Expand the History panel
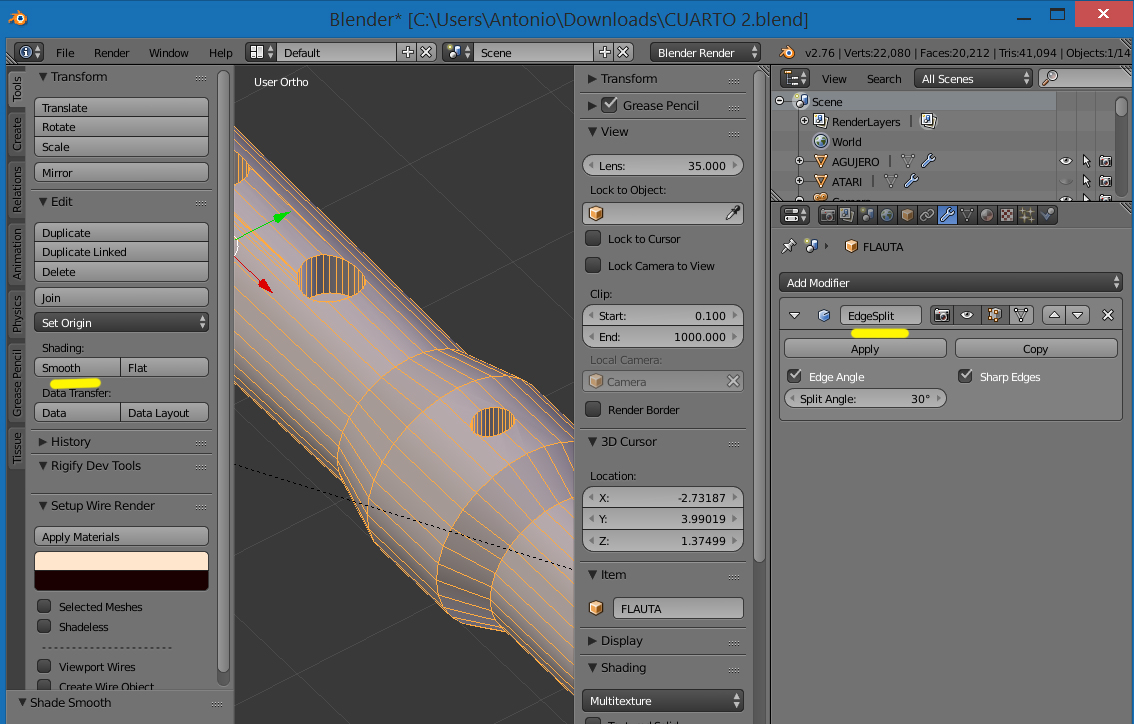The height and width of the screenshot is (724, 1134). point(70,441)
